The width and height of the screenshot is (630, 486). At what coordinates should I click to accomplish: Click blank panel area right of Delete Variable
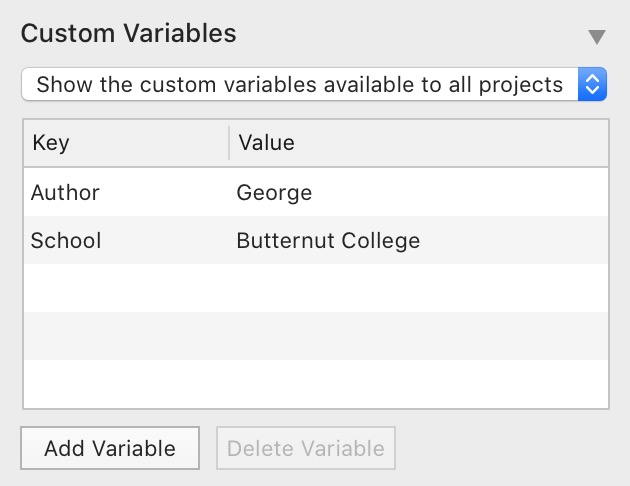point(510,449)
